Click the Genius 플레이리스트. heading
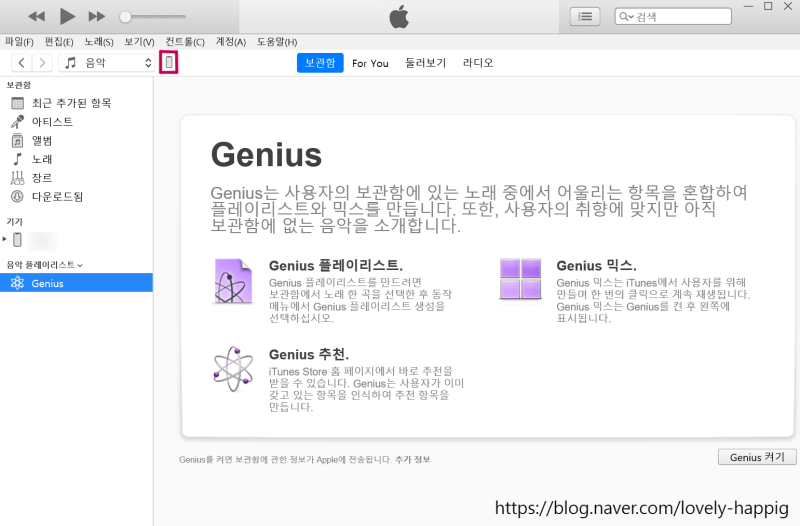 pos(336,266)
